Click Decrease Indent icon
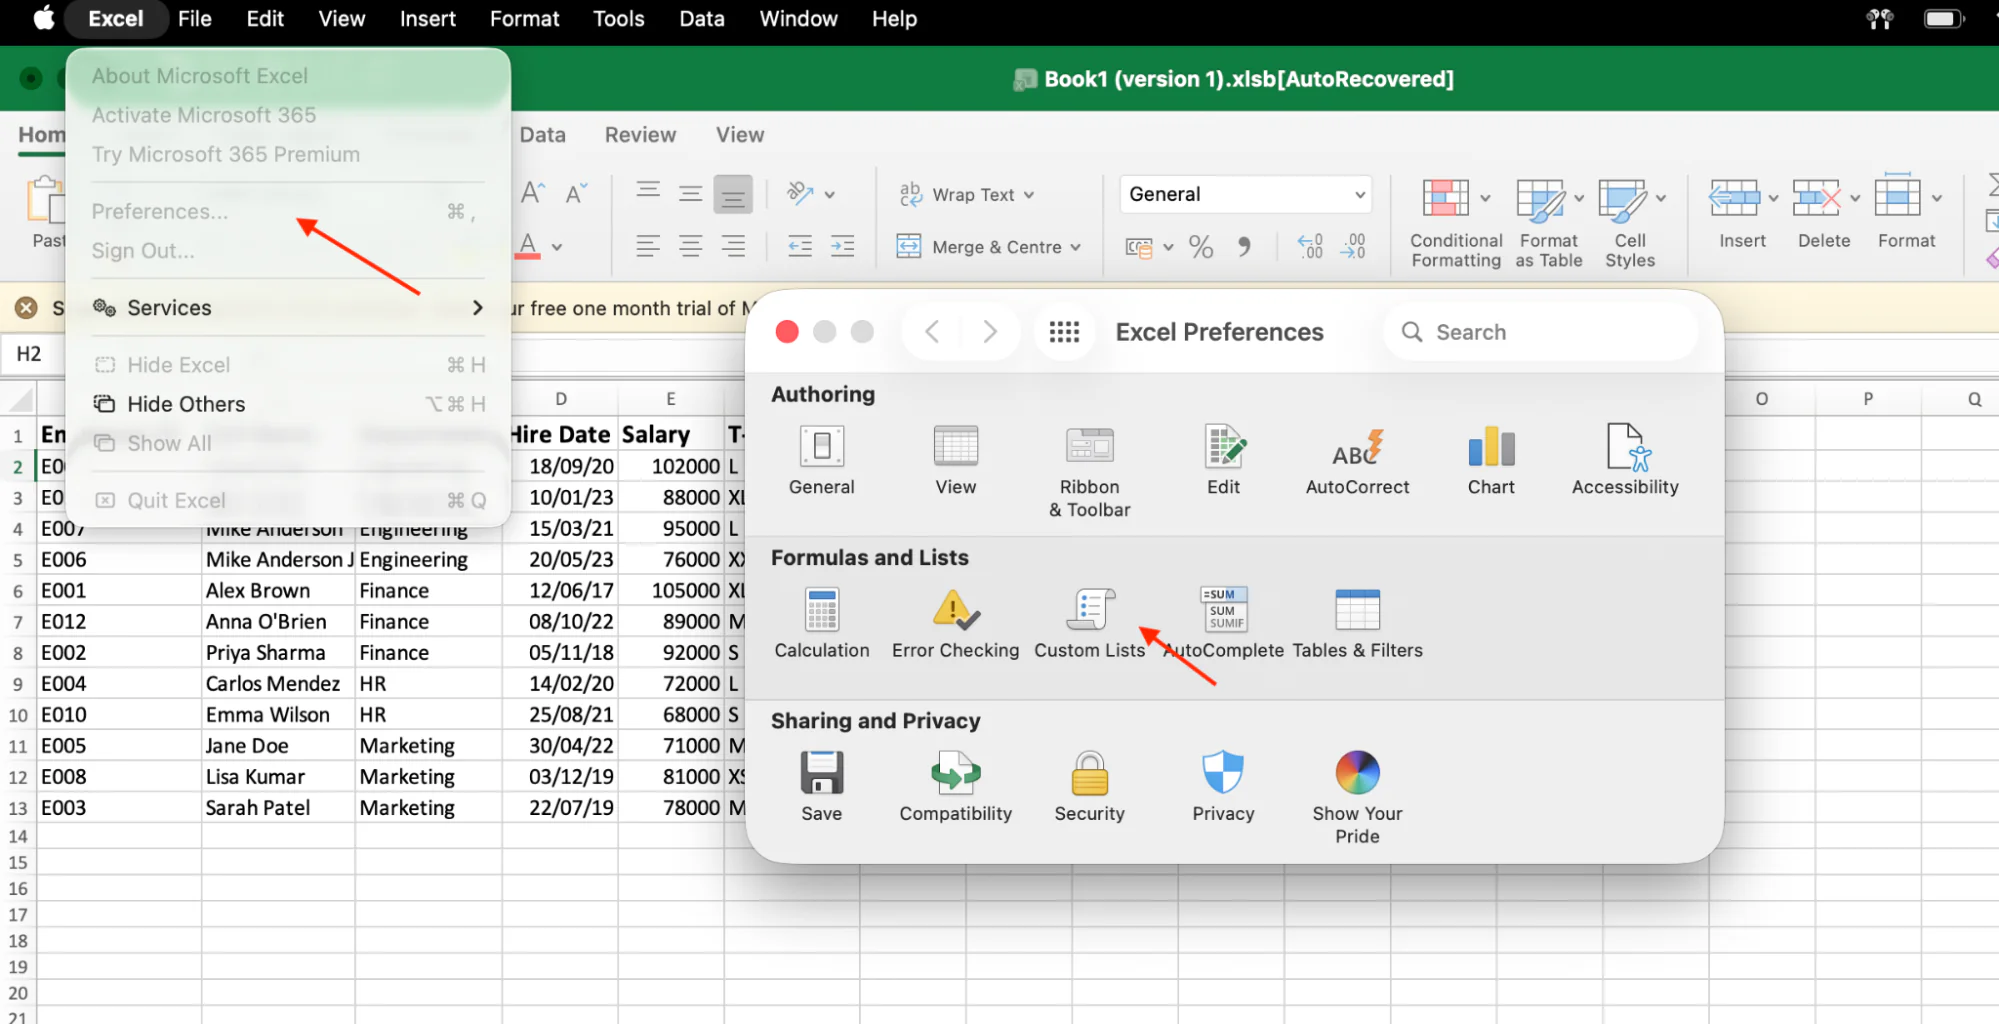1999x1024 pixels. point(799,246)
